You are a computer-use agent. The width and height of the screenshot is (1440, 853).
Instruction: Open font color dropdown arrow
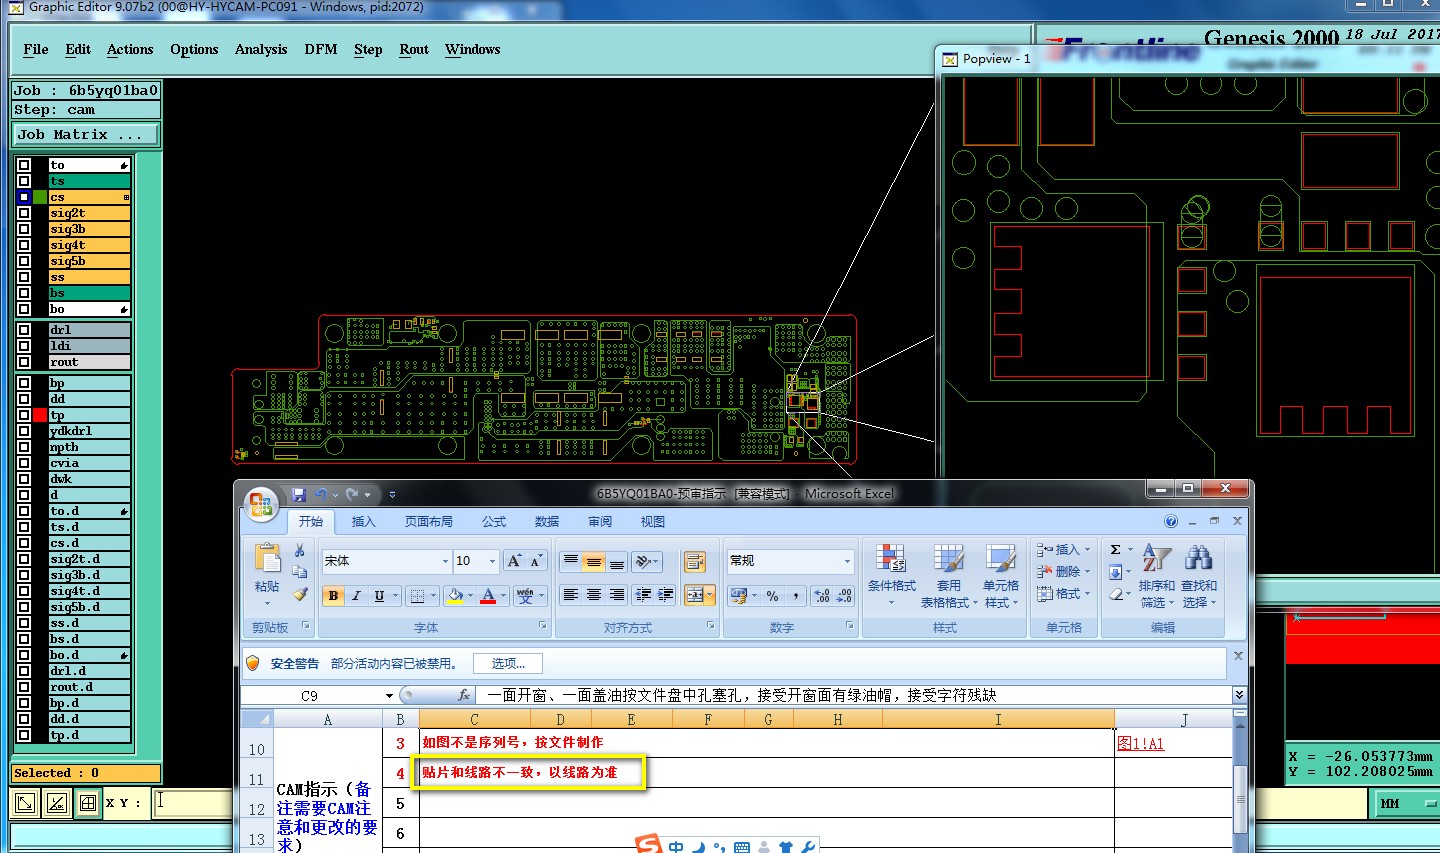503,595
